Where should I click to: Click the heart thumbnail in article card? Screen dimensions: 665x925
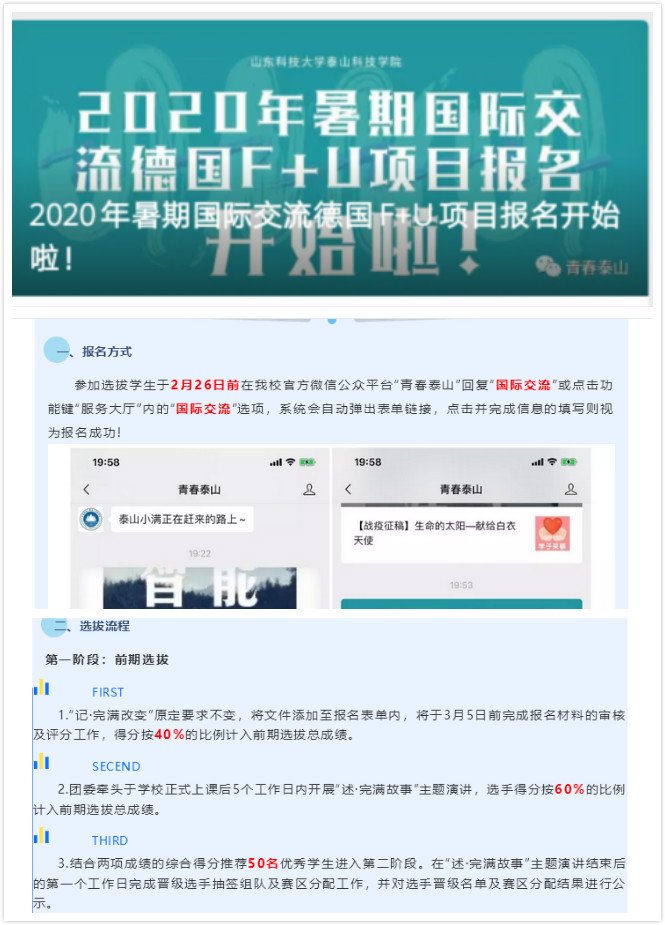[552, 533]
